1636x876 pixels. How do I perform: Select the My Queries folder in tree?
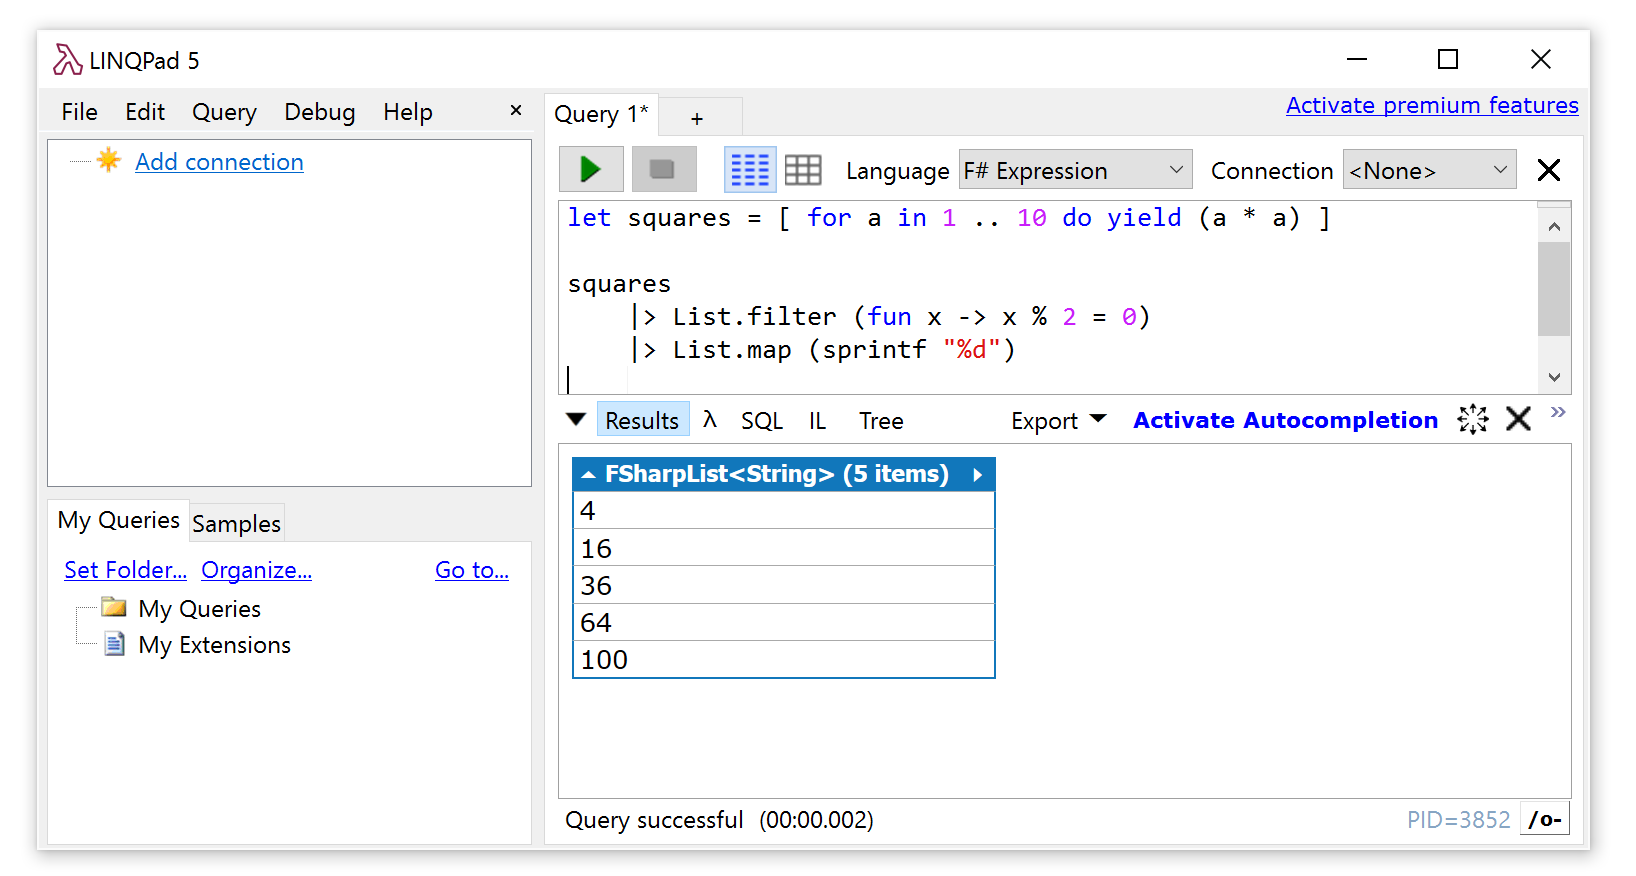coord(199,609)
